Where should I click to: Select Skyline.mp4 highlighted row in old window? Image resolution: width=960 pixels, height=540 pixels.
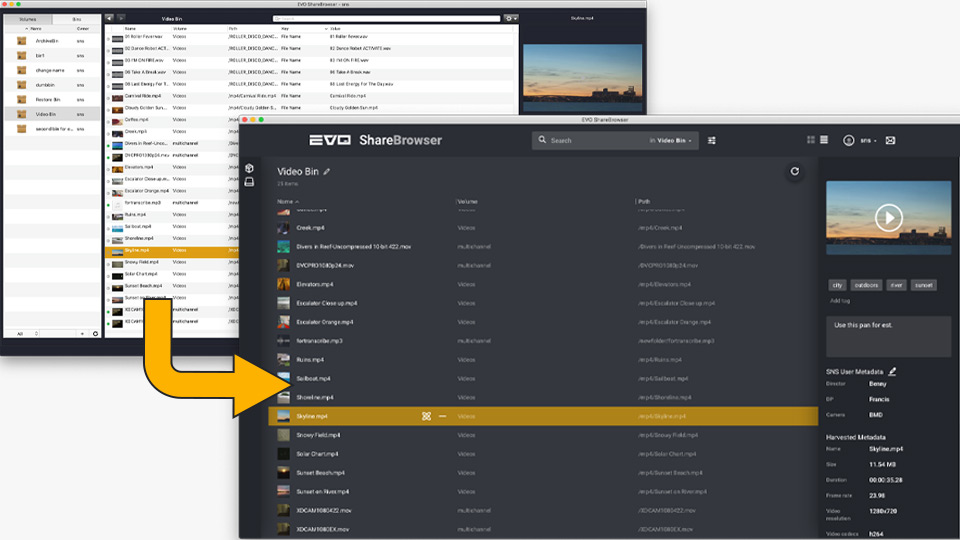pos(173,250)
